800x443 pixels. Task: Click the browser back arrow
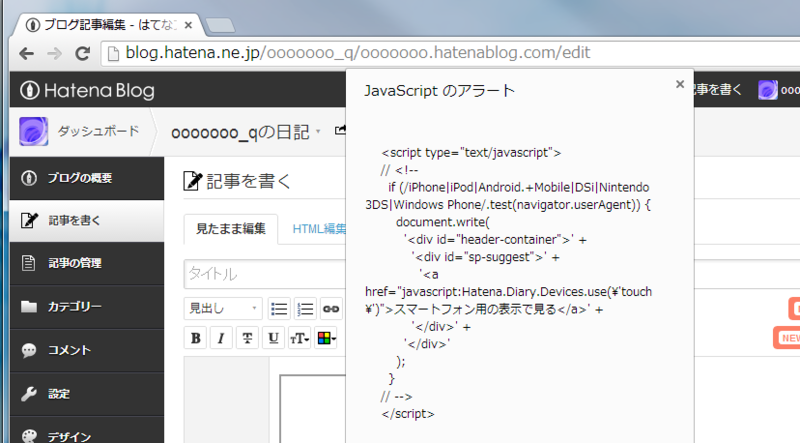pos(27,53)
